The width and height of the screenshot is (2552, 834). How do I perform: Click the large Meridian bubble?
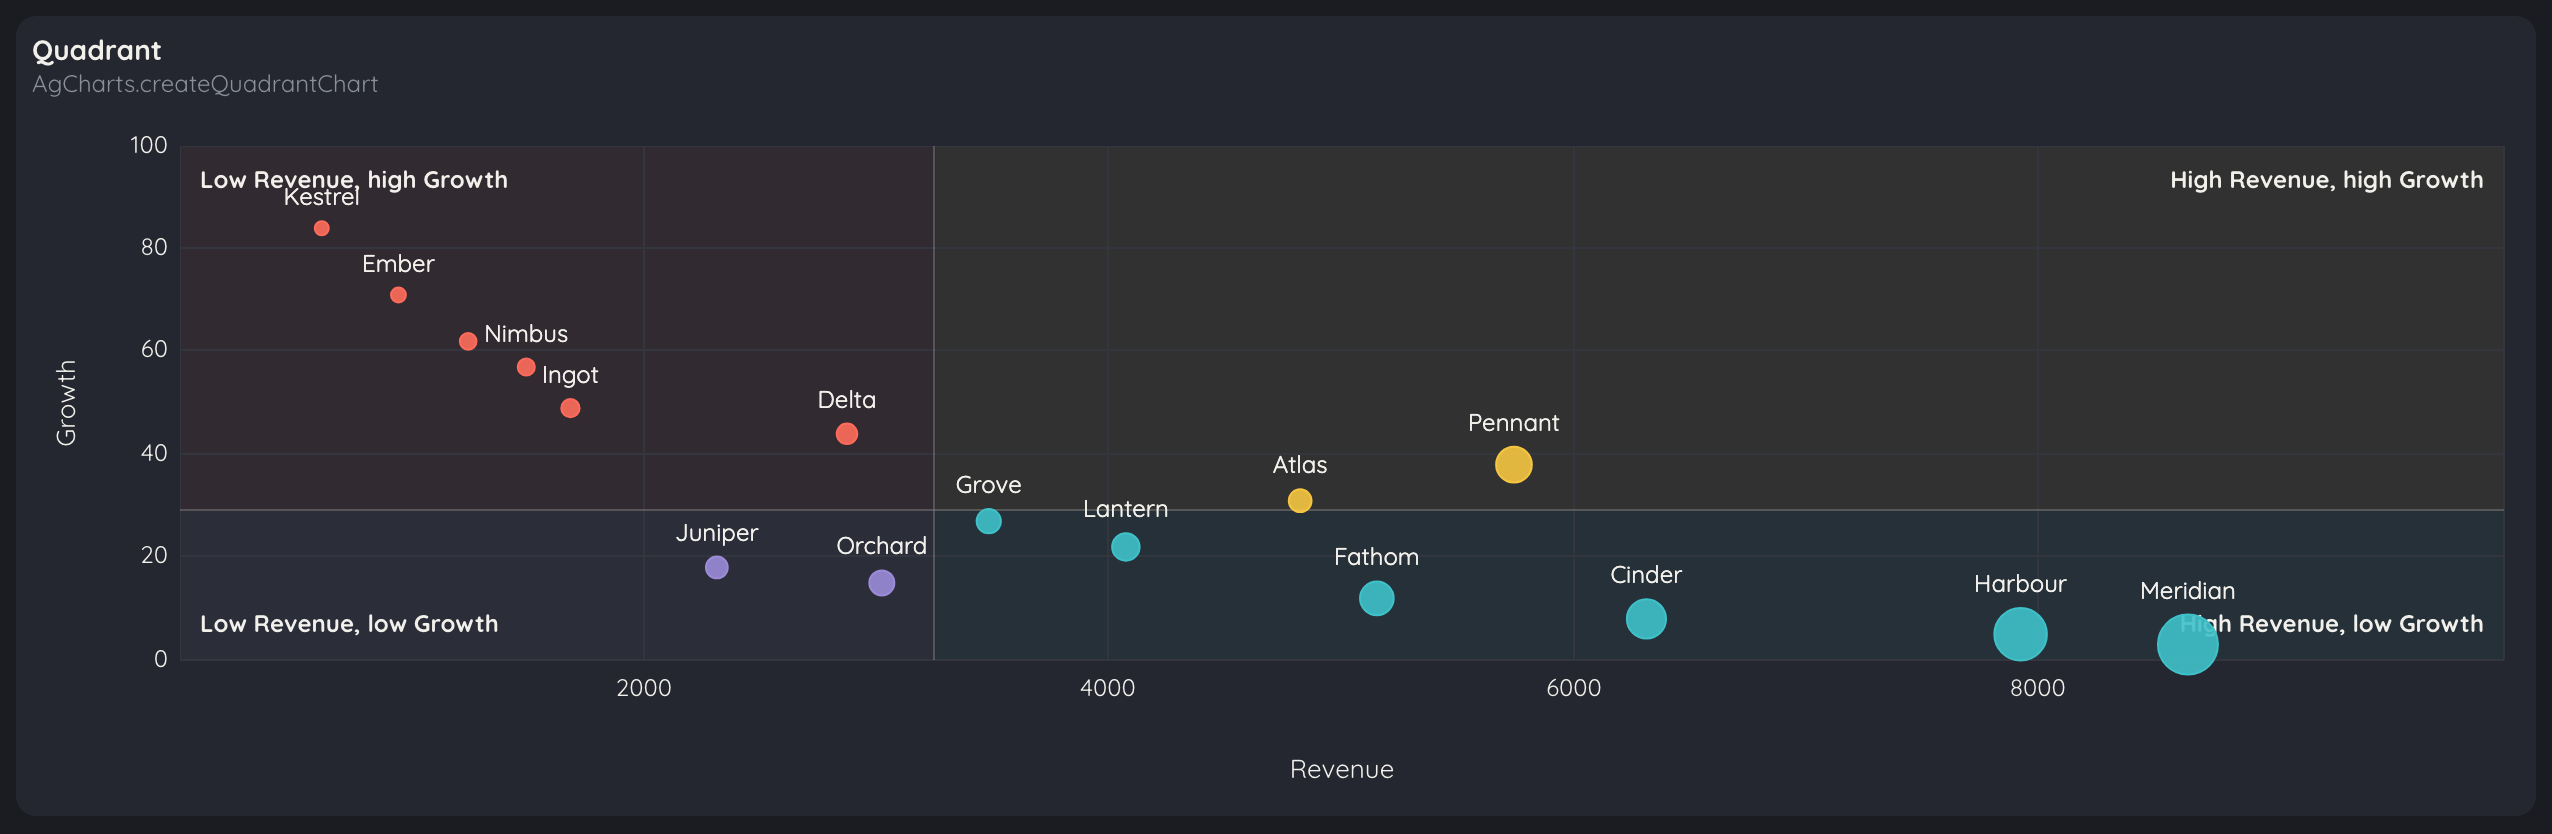2187,644
